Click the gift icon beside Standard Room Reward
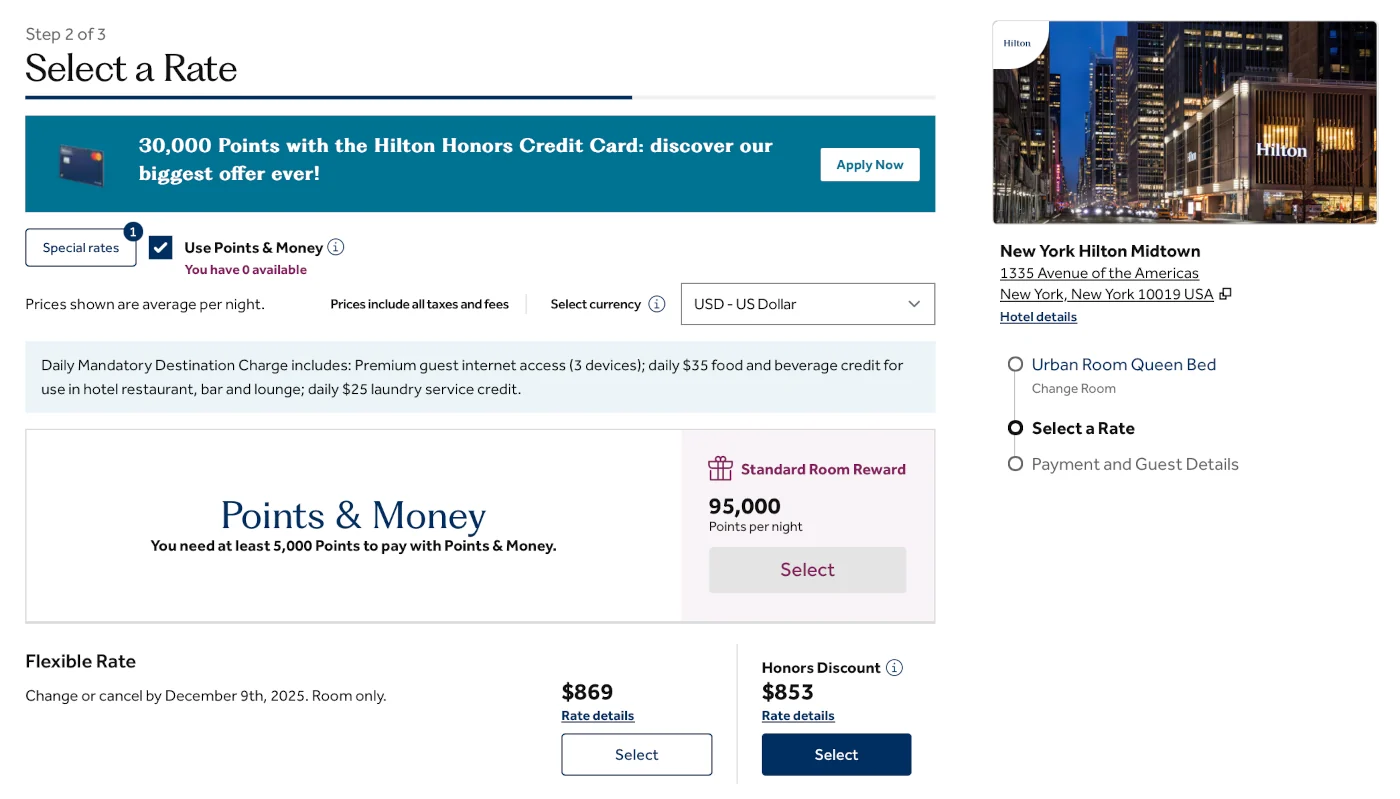Image resolution: width=1400 pixels, height=799 pixels. 720,468
